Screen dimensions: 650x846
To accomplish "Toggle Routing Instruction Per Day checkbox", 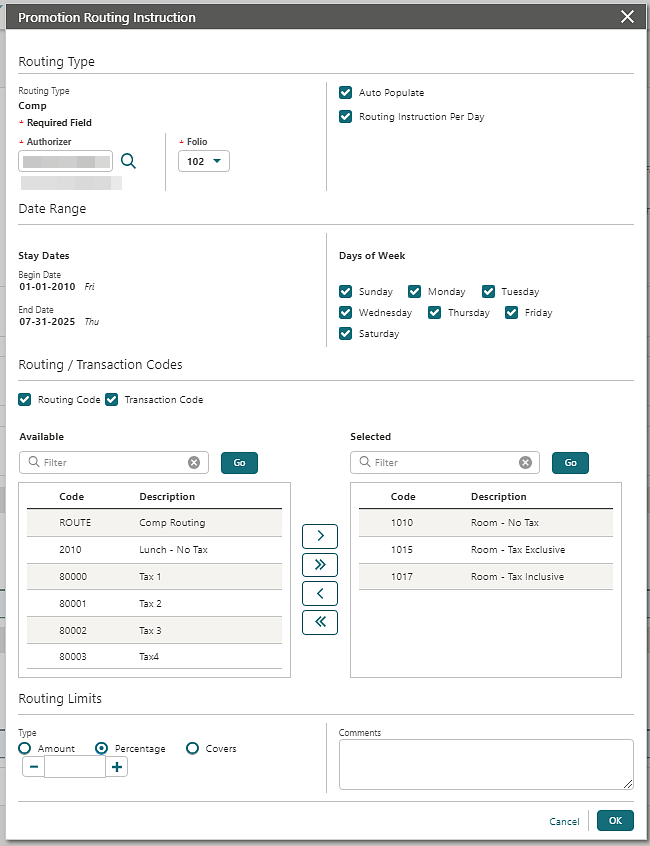I will (346, 117).
